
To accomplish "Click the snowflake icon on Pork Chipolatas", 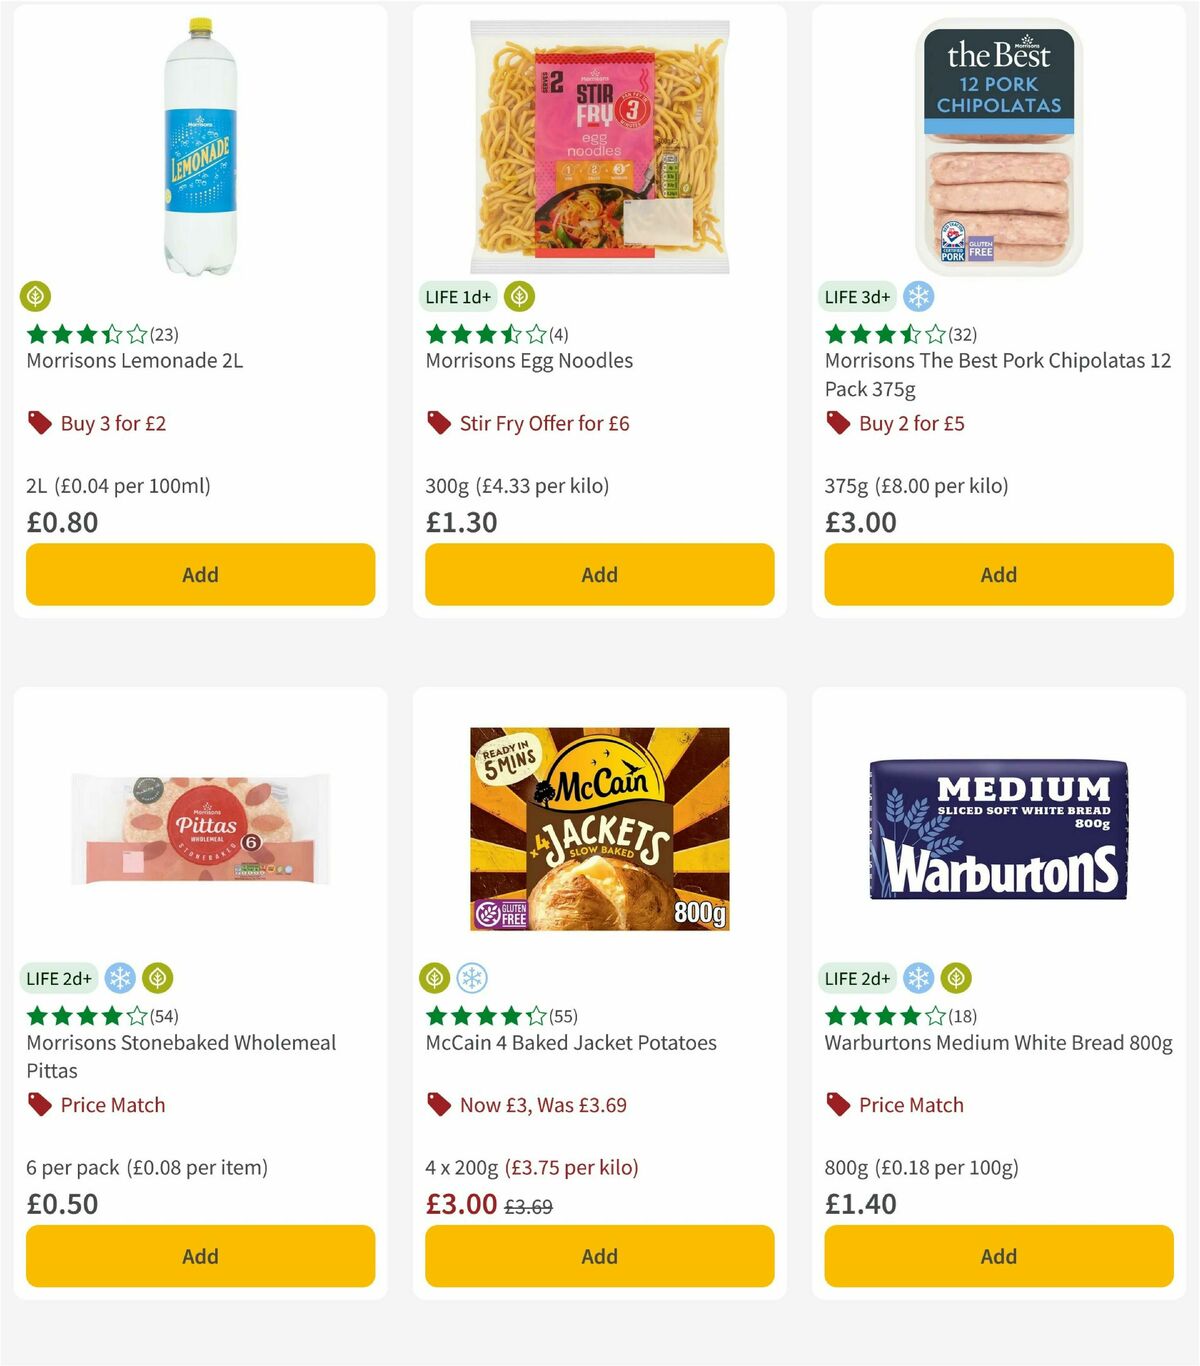I will pos(916,296).
